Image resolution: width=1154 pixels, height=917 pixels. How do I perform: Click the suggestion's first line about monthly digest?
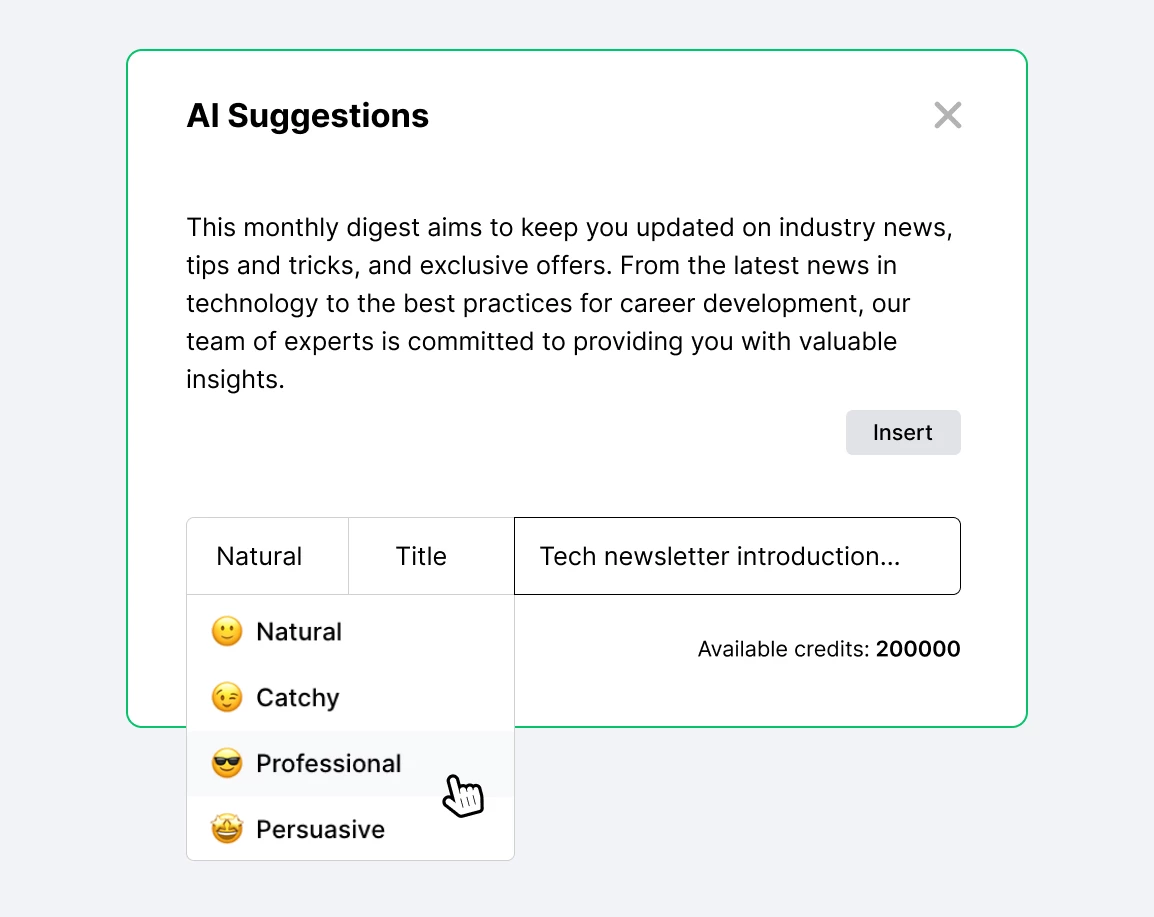point(569,228)
